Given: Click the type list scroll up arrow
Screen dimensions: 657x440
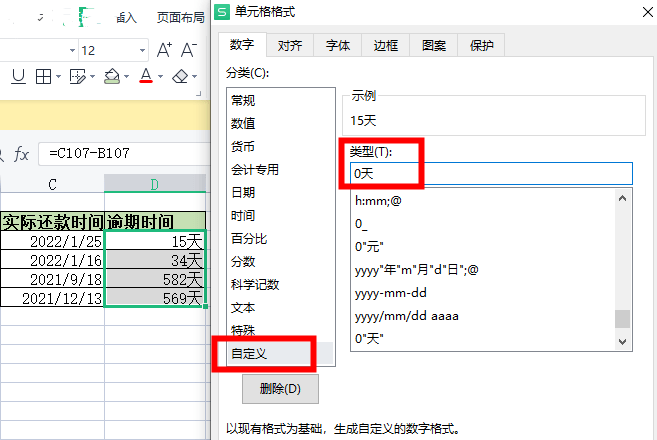Looking at the screenshot, I should (x=623, y=198).
